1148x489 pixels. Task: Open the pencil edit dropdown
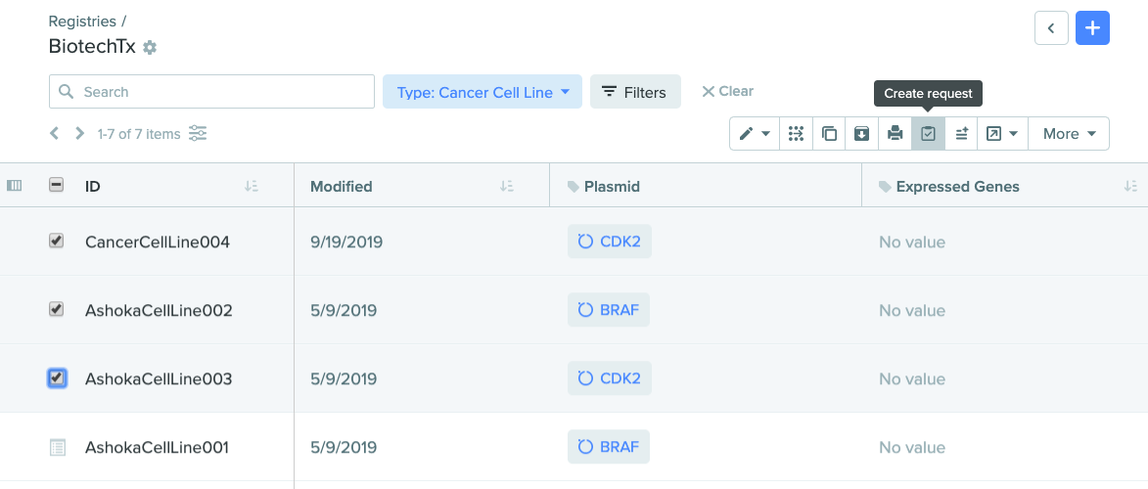754,134
